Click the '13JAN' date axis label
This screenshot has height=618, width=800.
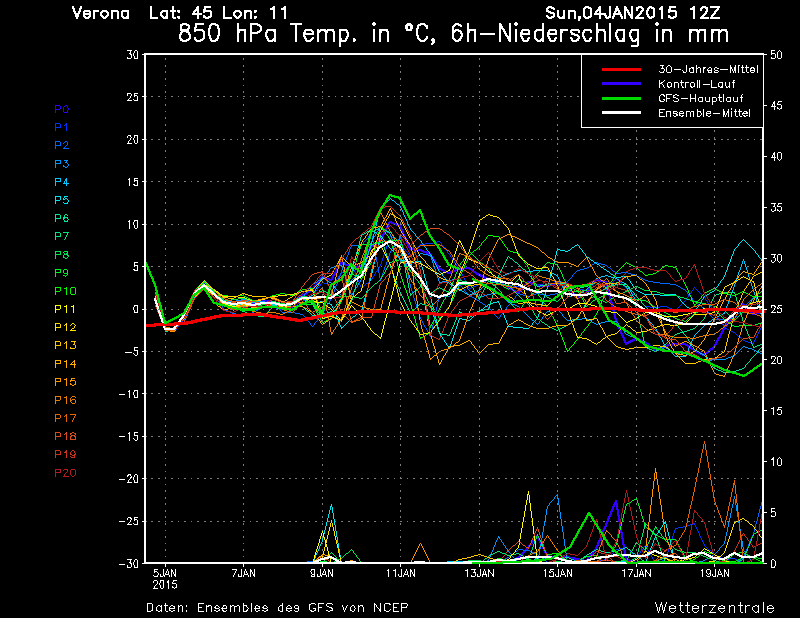click(x=479, y=573)
